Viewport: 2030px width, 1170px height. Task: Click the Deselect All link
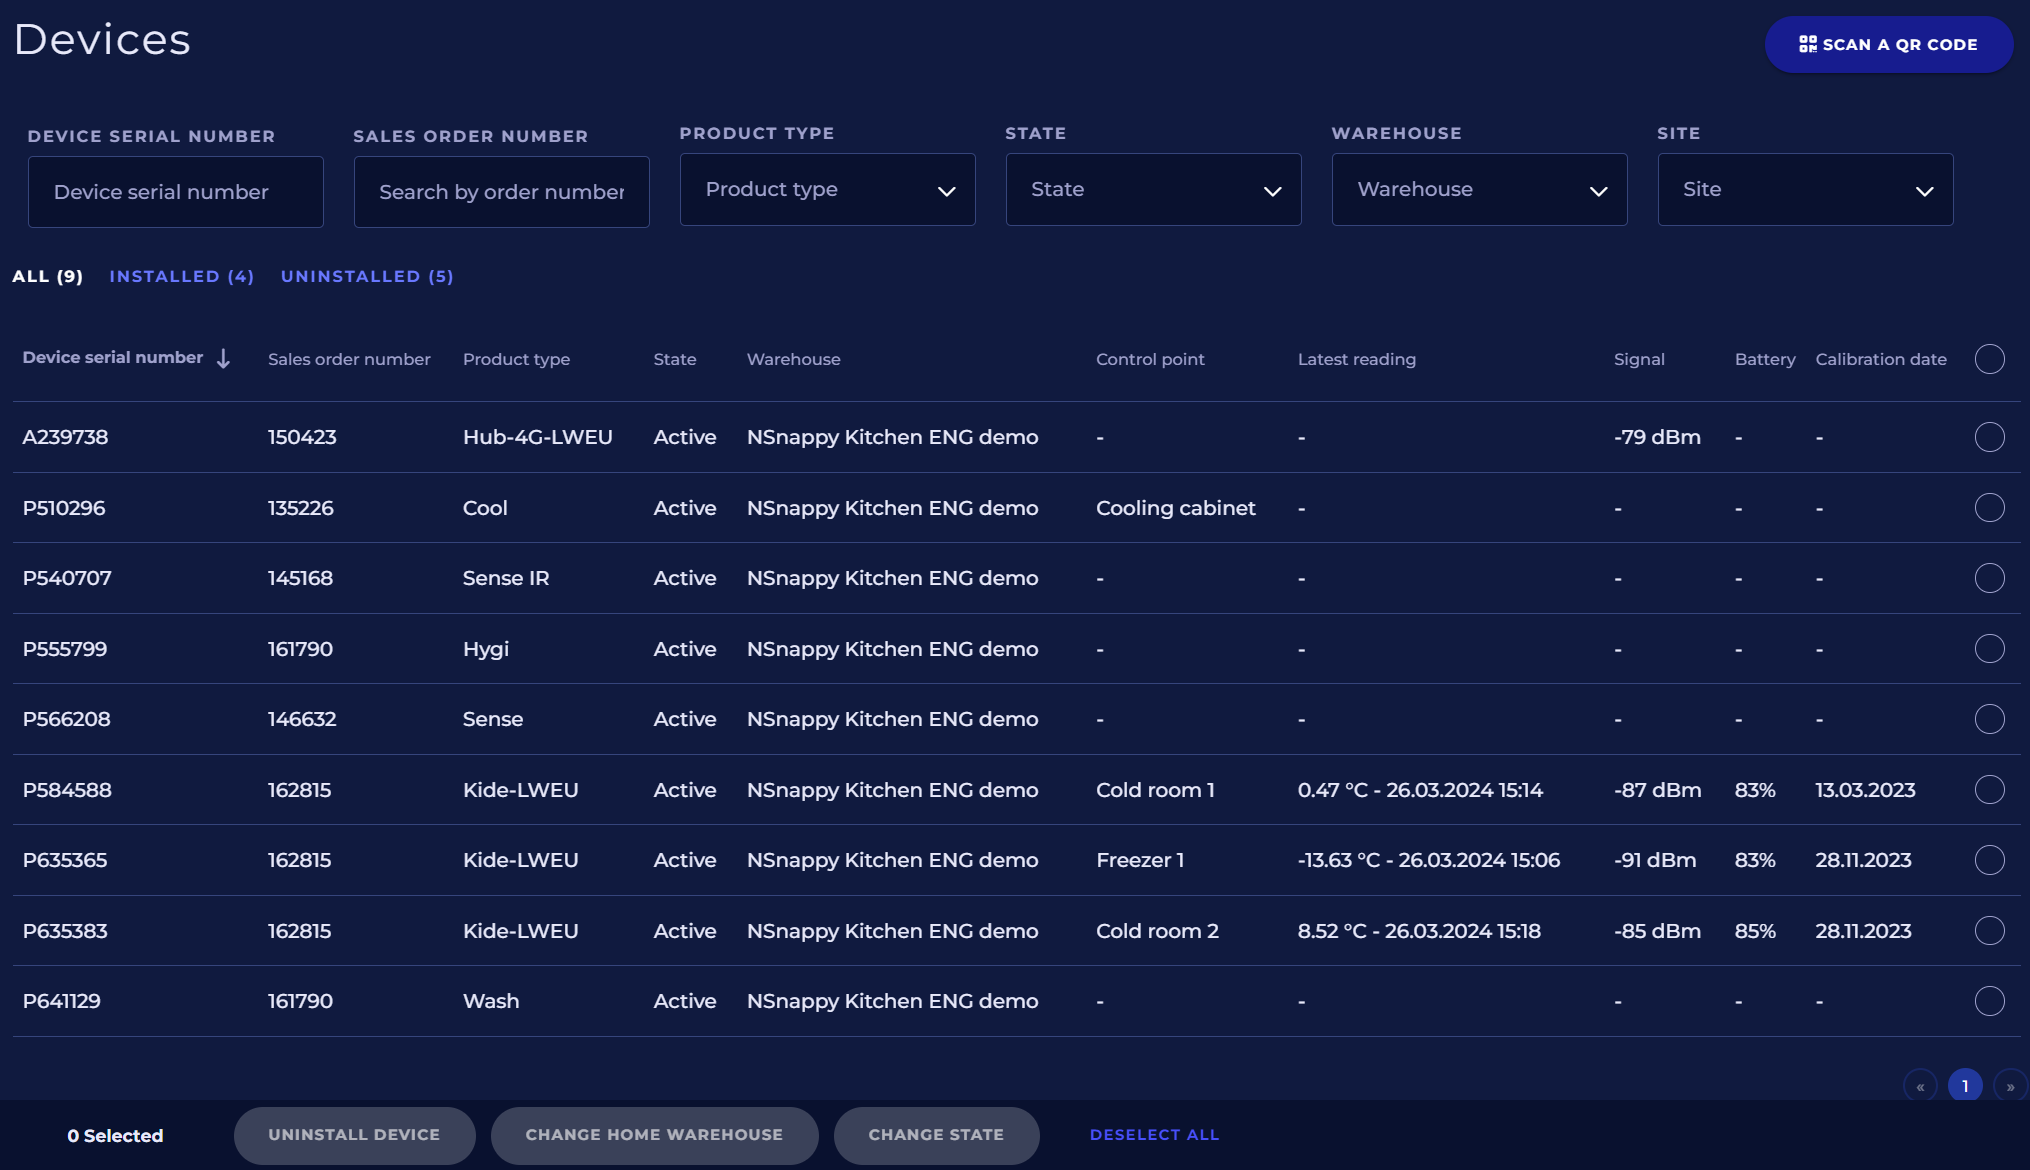click(x=1154, y=1135)
